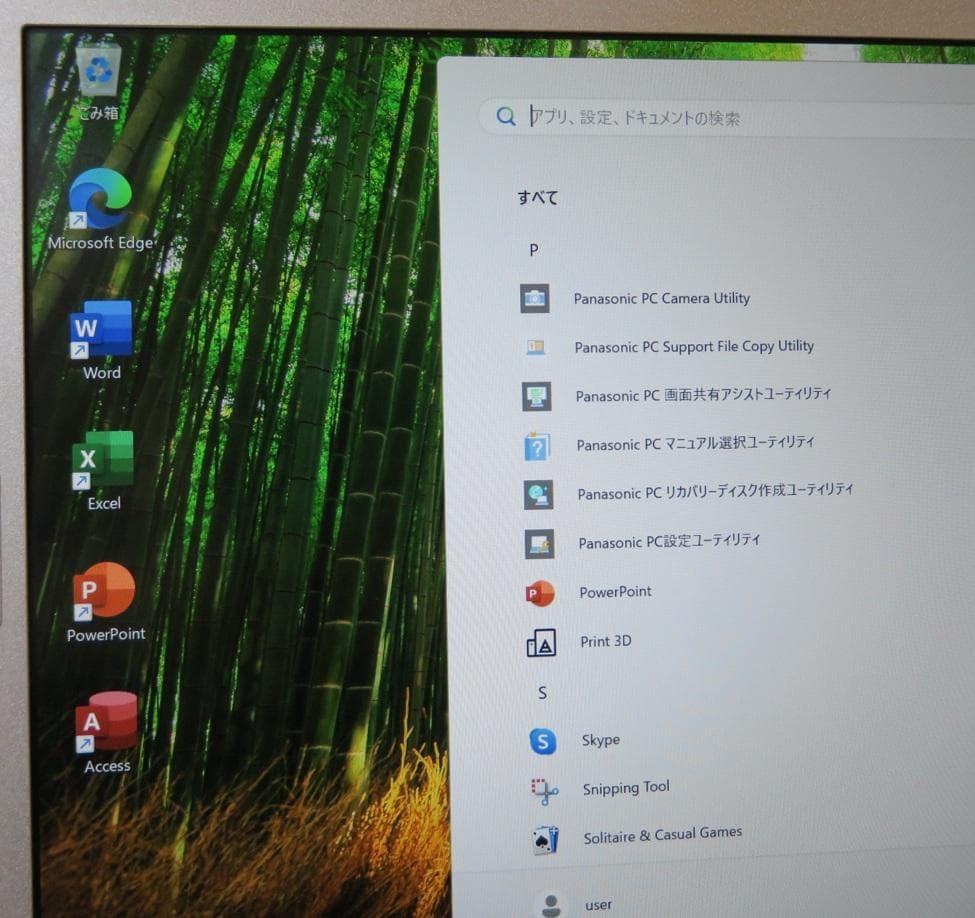Viewport: 975px width, 918px height.
Task: Launch Snipping Tool from the list text
Action: click(626, 788)
